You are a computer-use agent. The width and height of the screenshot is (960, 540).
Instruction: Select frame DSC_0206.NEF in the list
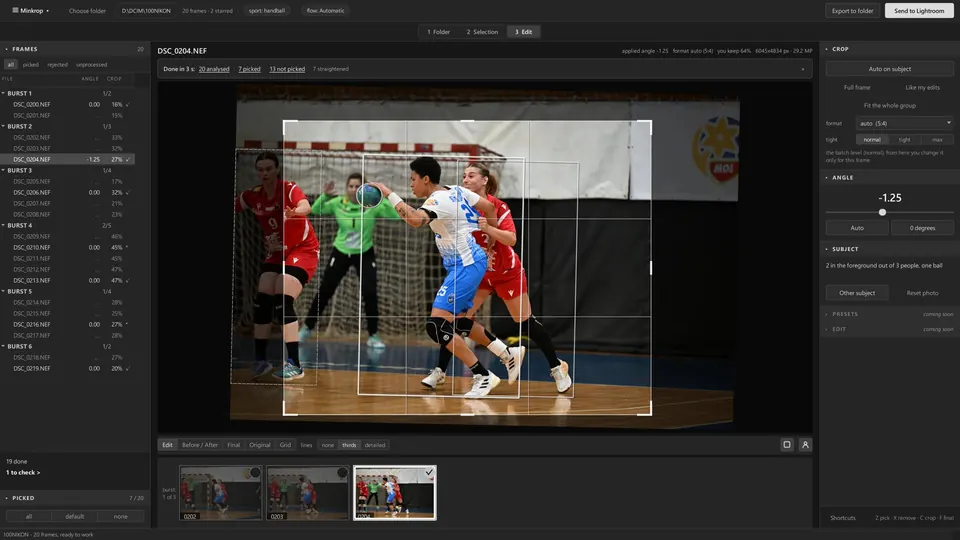pos(67,193)
